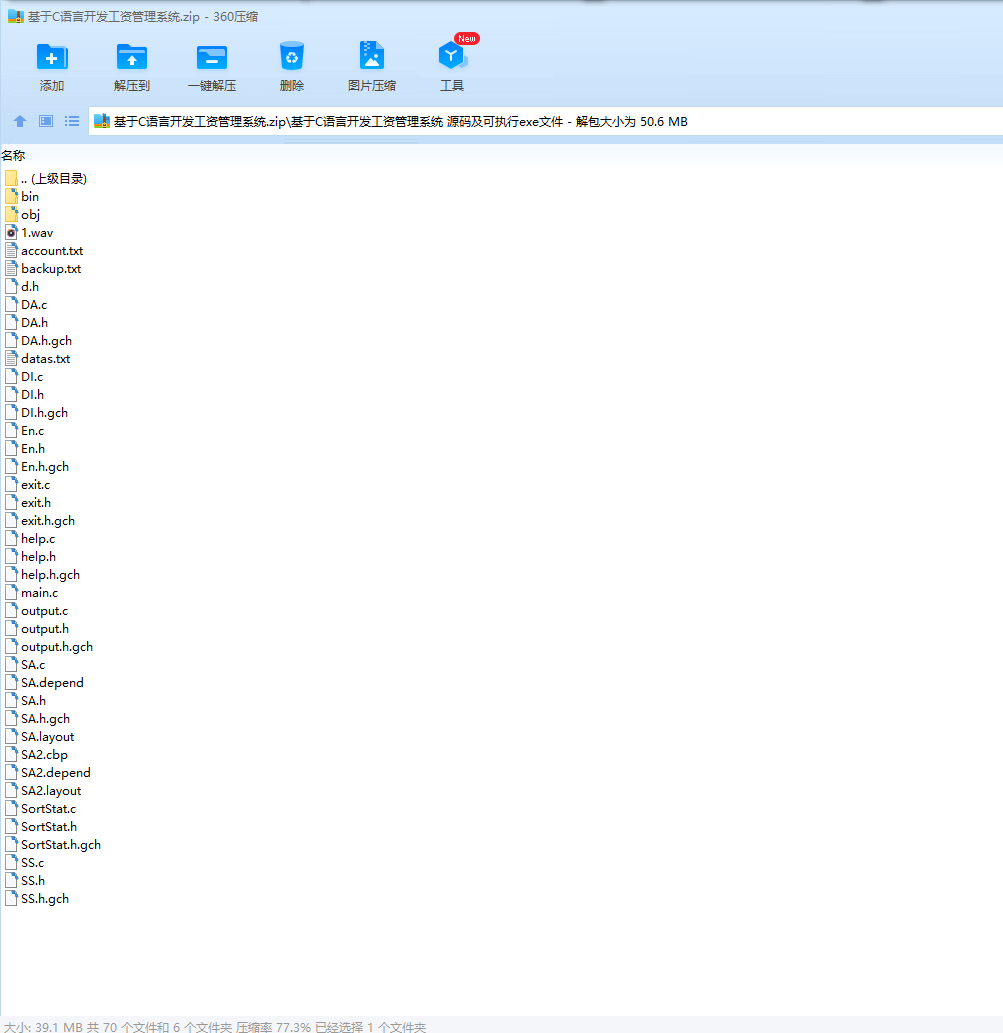Switch to list view icon
The image size is (1003, 1033).
pos(72,121)
